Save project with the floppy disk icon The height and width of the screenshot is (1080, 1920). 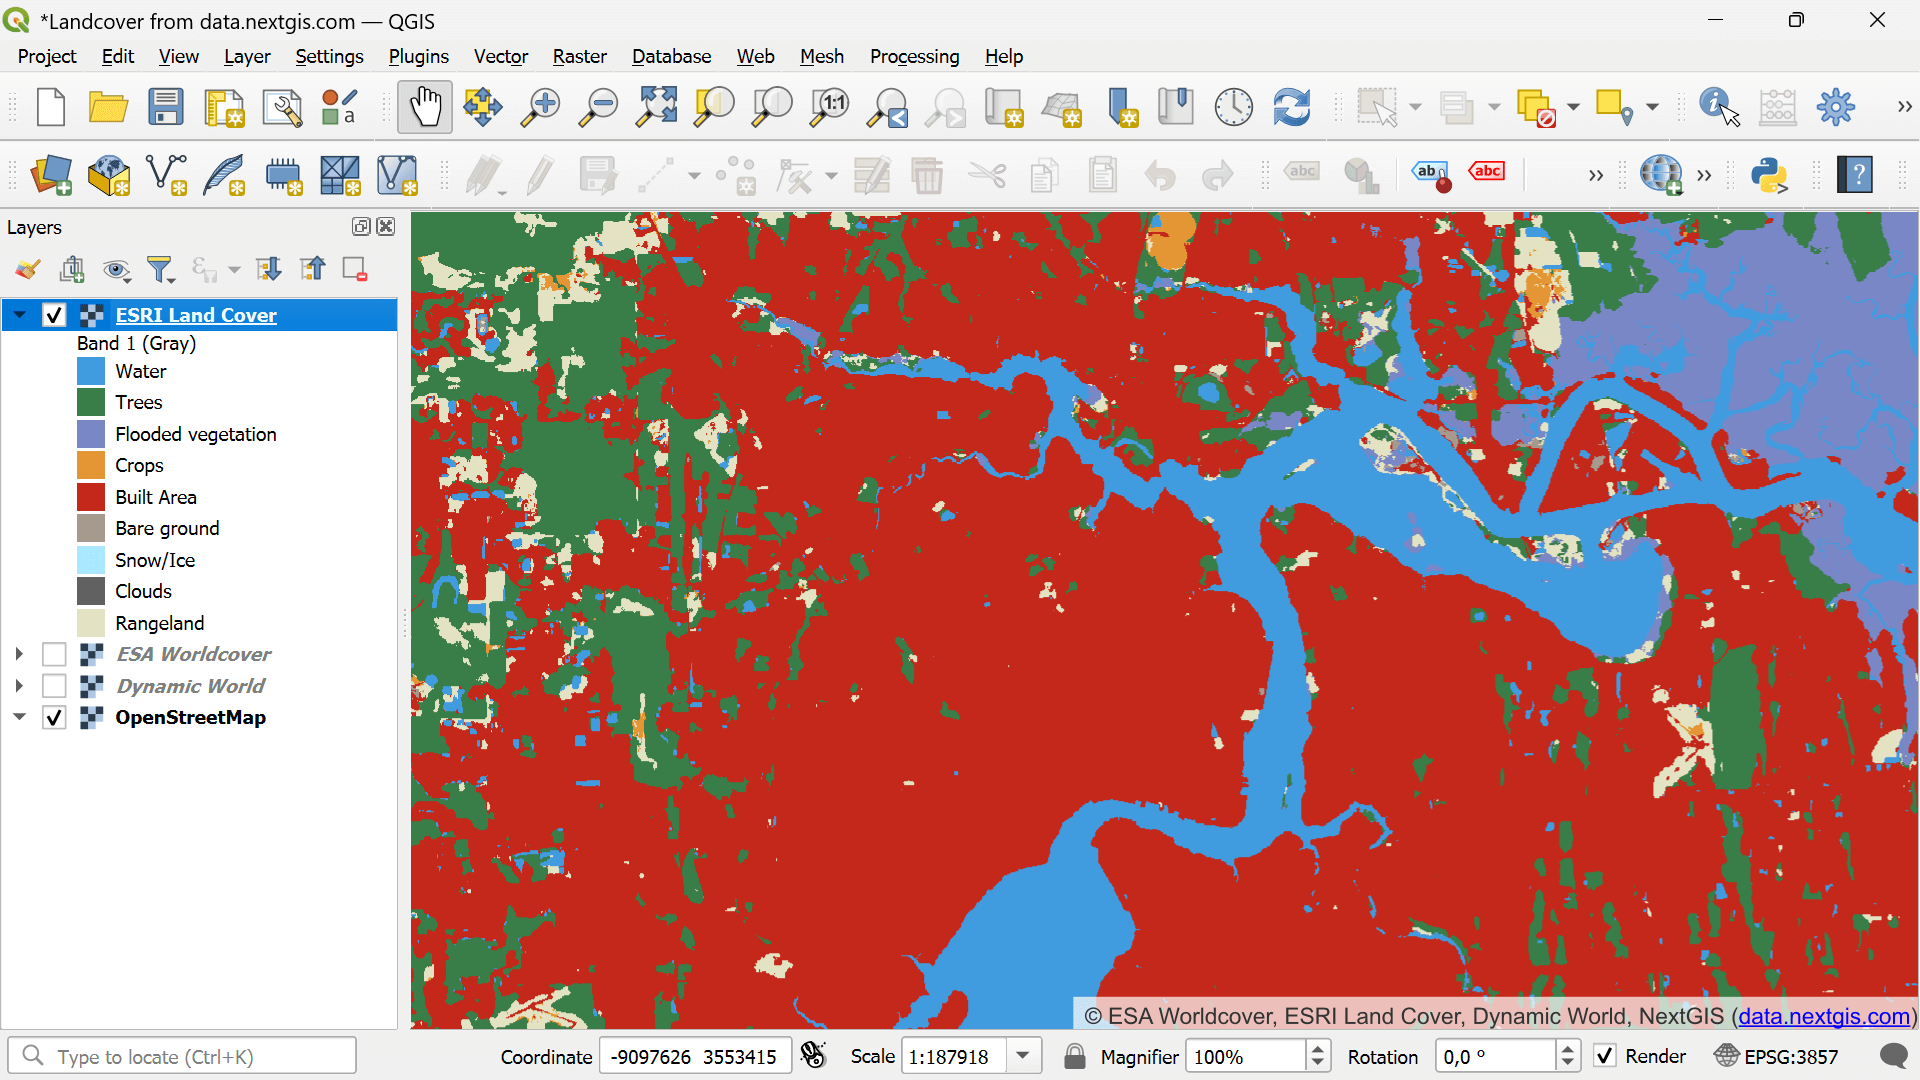coord(166,107)
